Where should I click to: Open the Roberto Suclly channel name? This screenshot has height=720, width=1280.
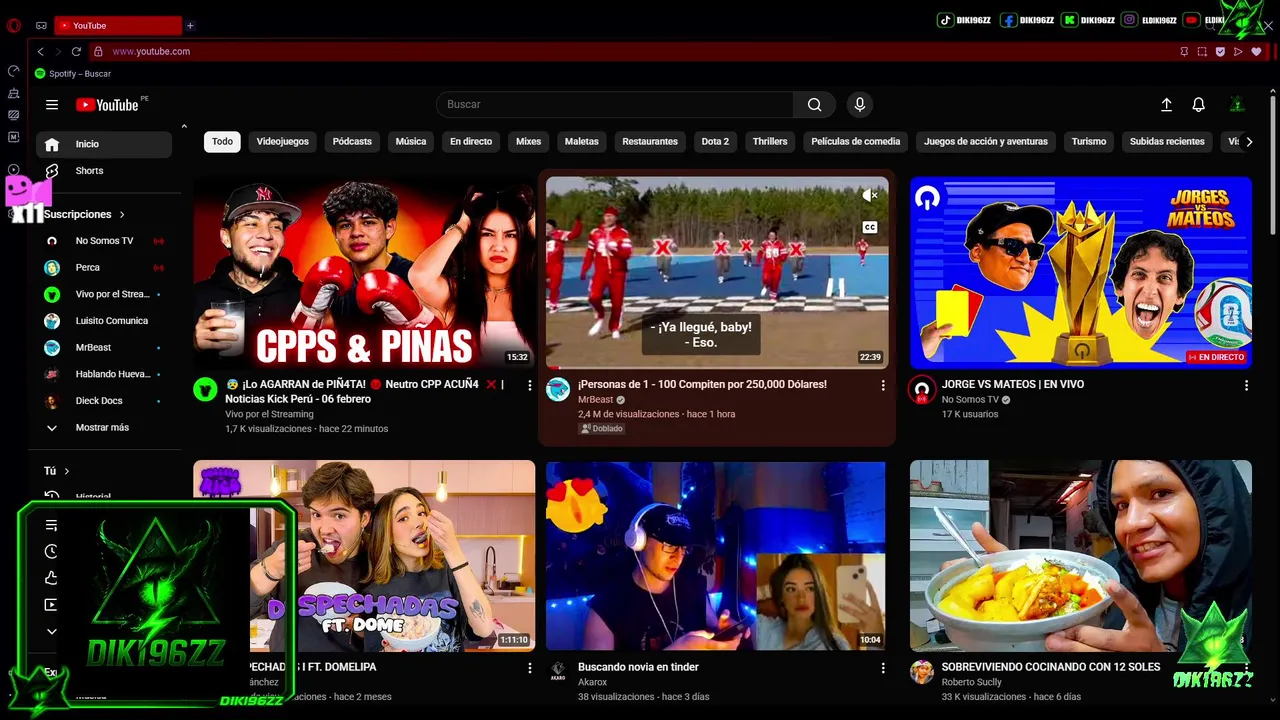[971, 682]
